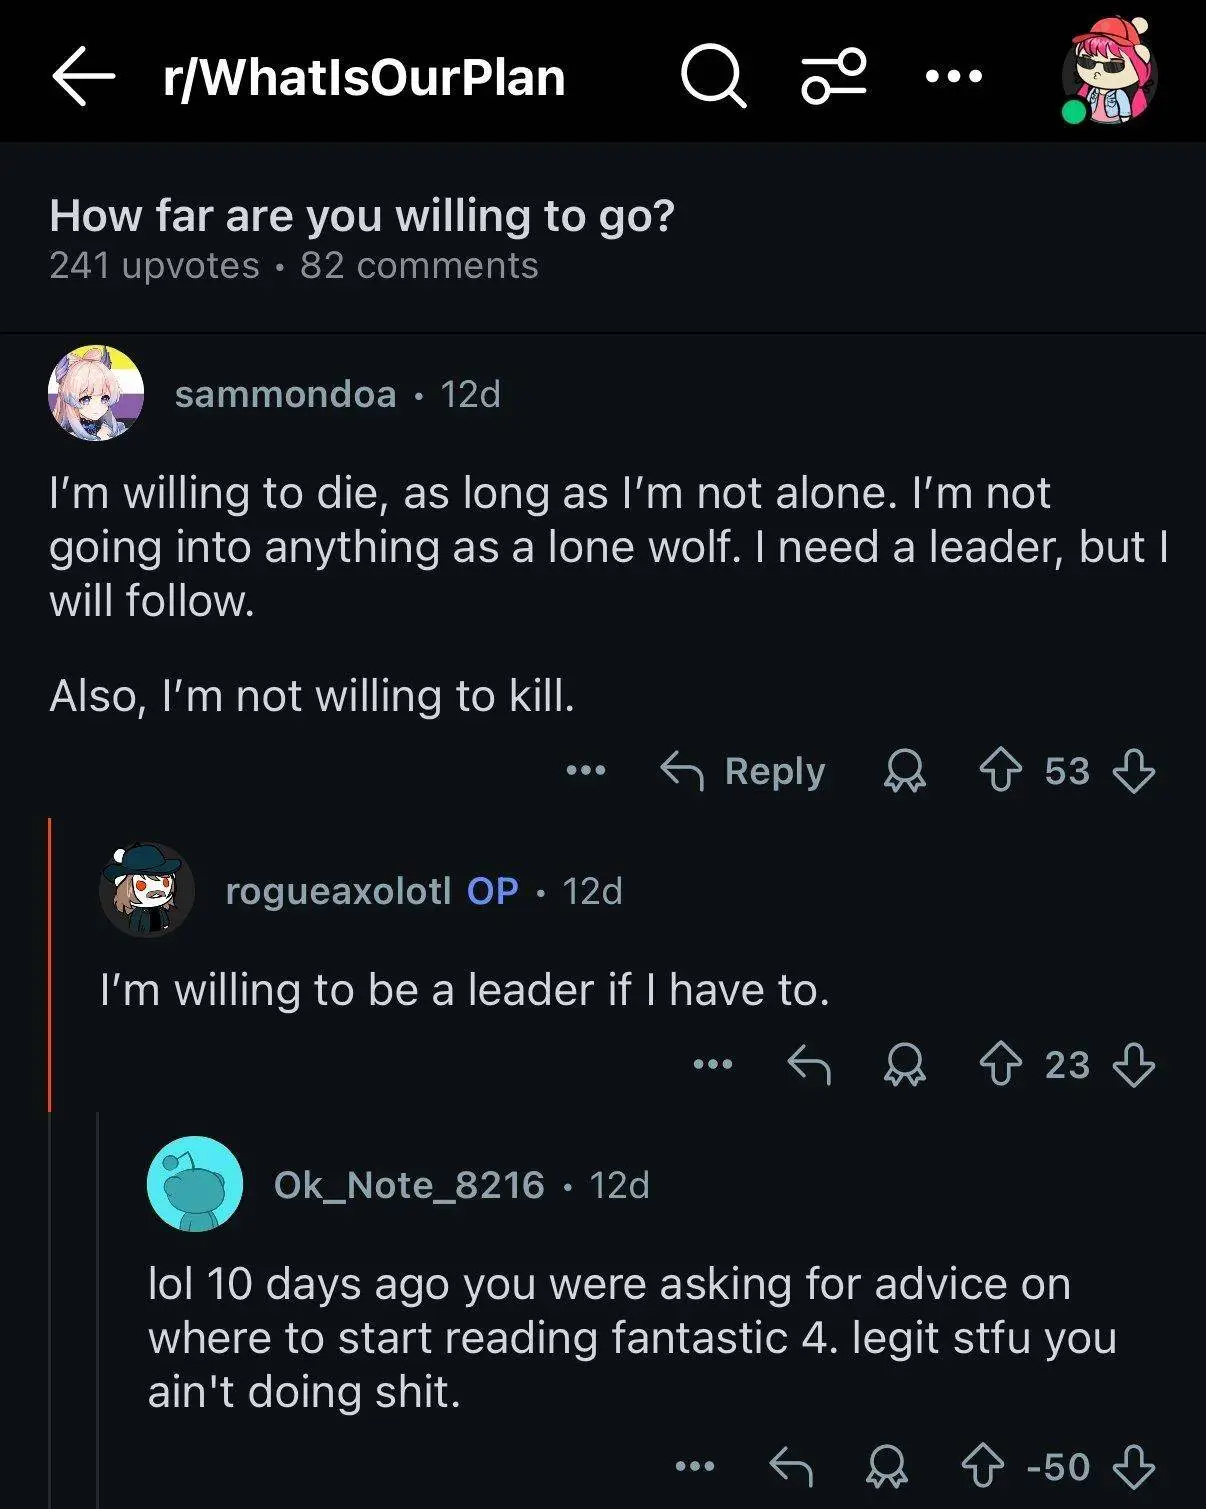Downvote sammondoa's comment
The height and width of the screenshot is (1509, 1206).
[x=1134, y=771]
